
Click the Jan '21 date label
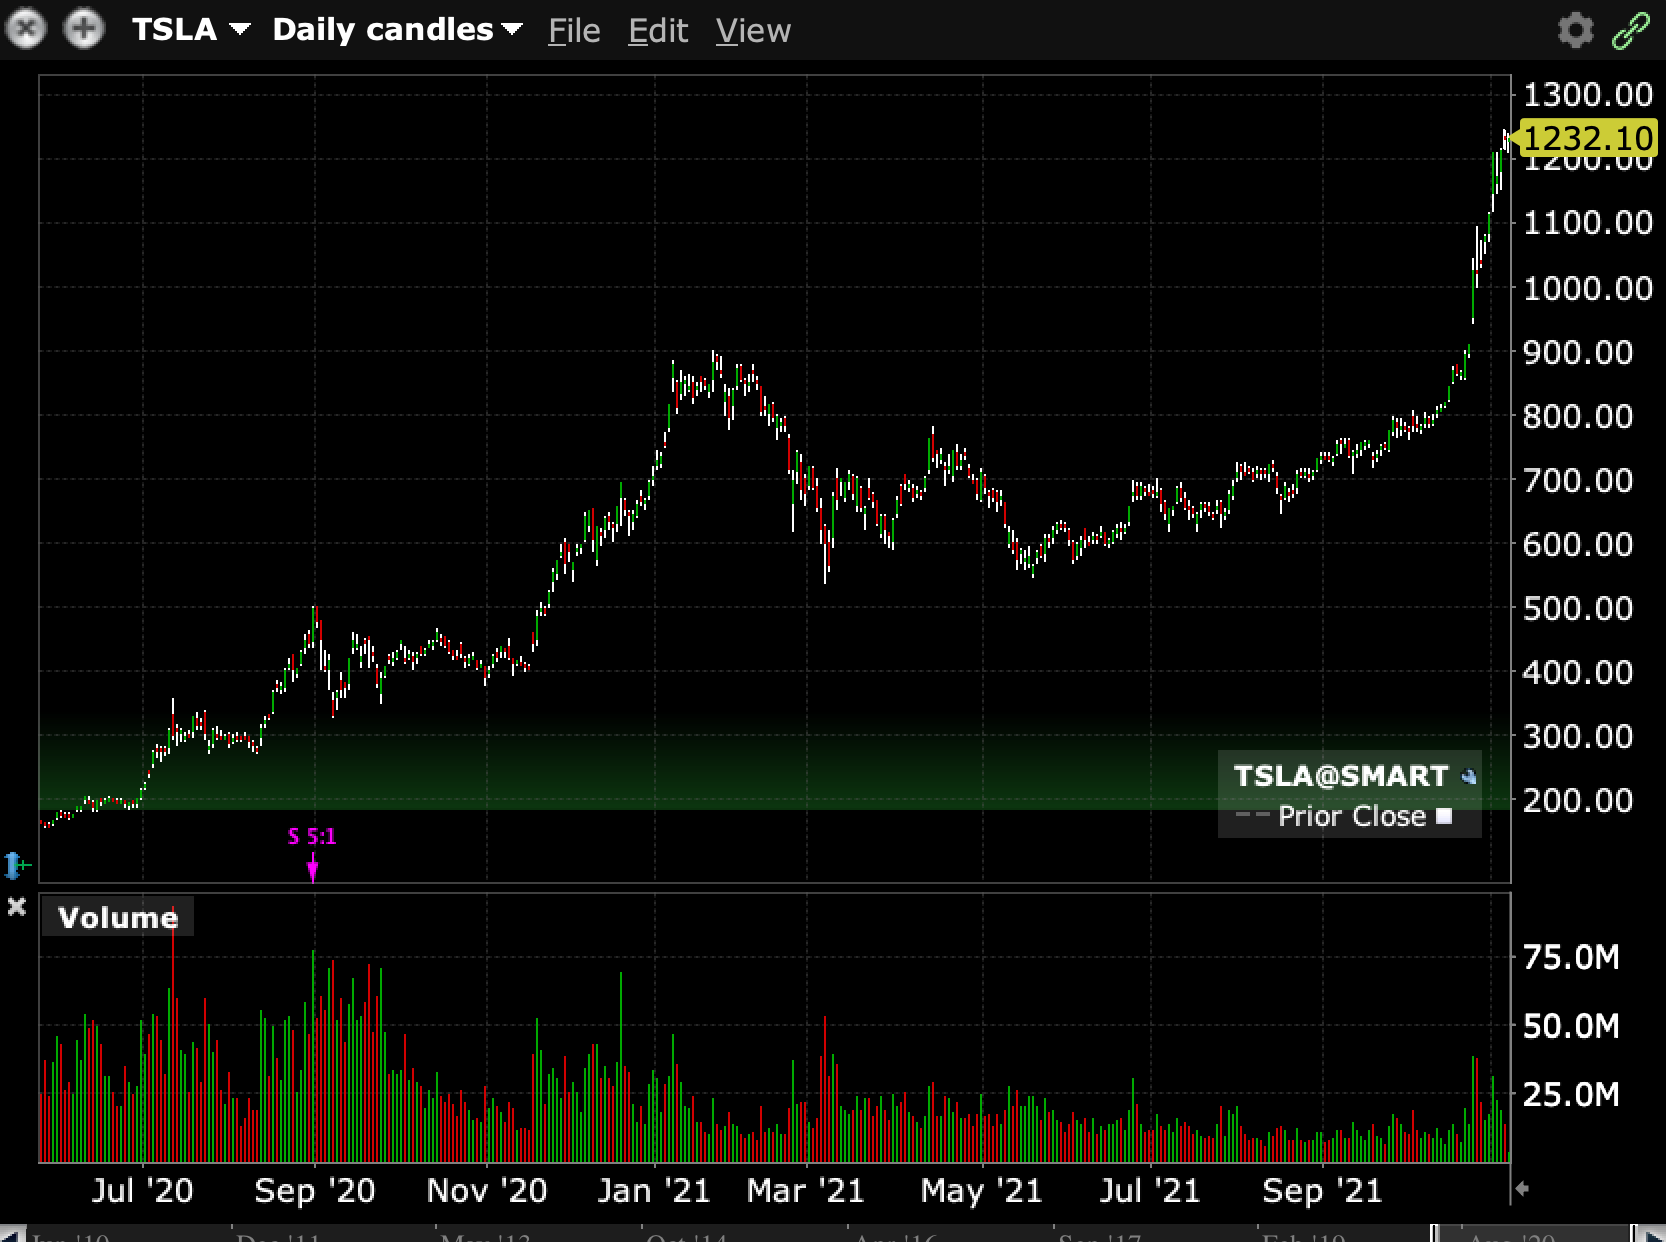pos(654,1191)
